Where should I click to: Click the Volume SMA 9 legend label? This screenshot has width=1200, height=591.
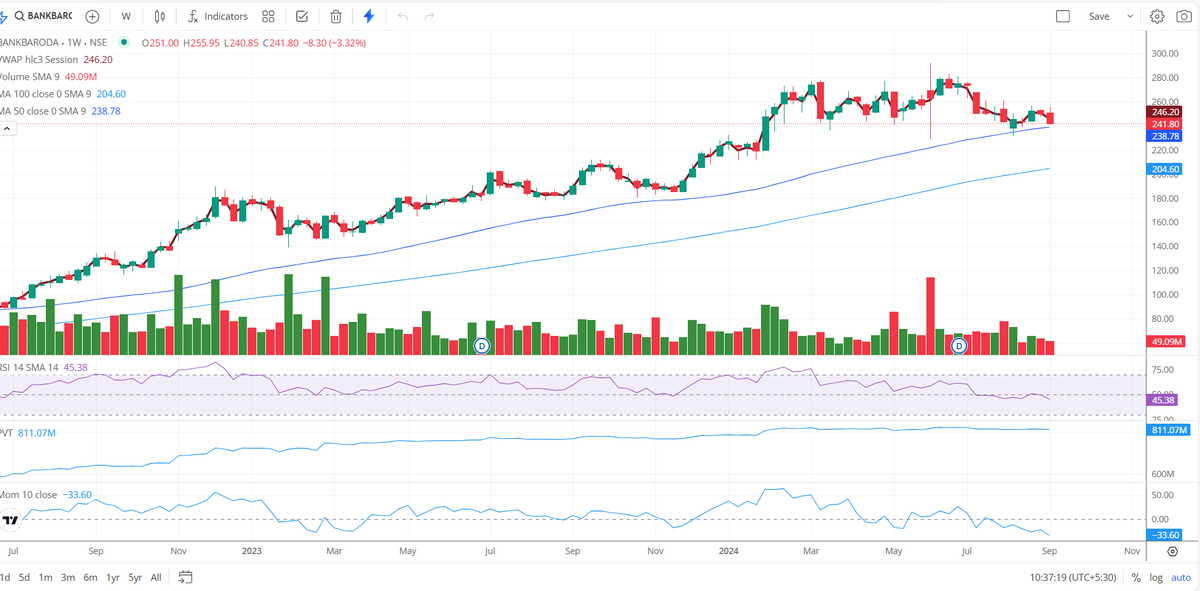pos(31,76)
